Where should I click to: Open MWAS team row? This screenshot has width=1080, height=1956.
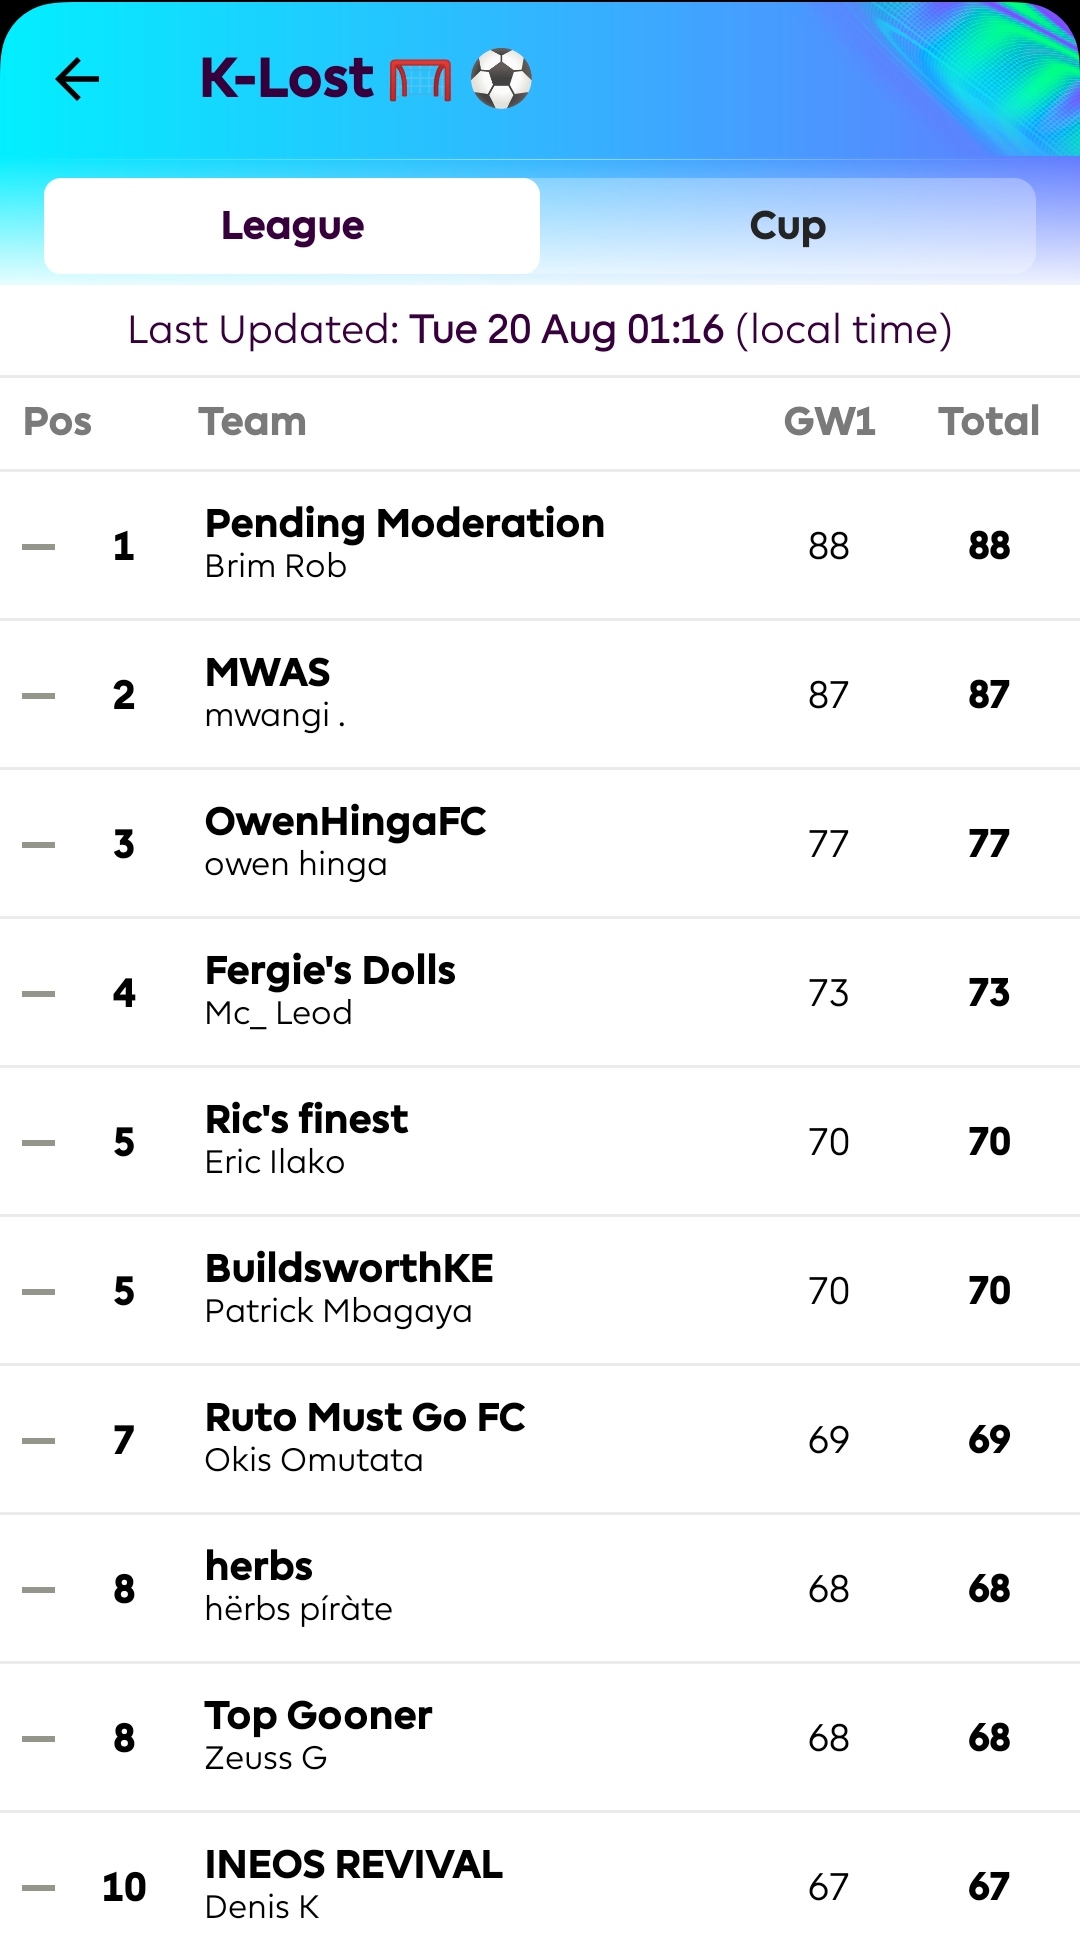pyautogui.click(x=540, y=694)
